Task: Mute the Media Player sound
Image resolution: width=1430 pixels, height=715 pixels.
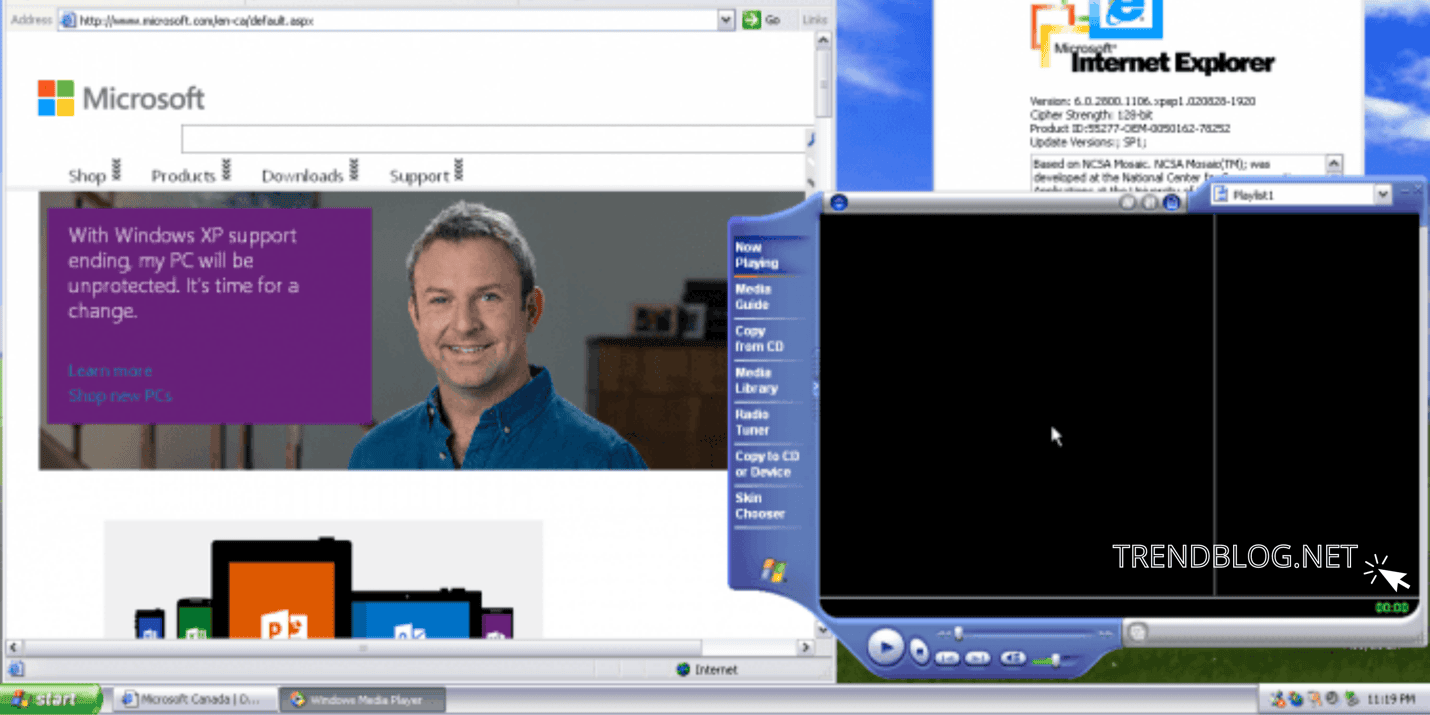Action: 1013,658
